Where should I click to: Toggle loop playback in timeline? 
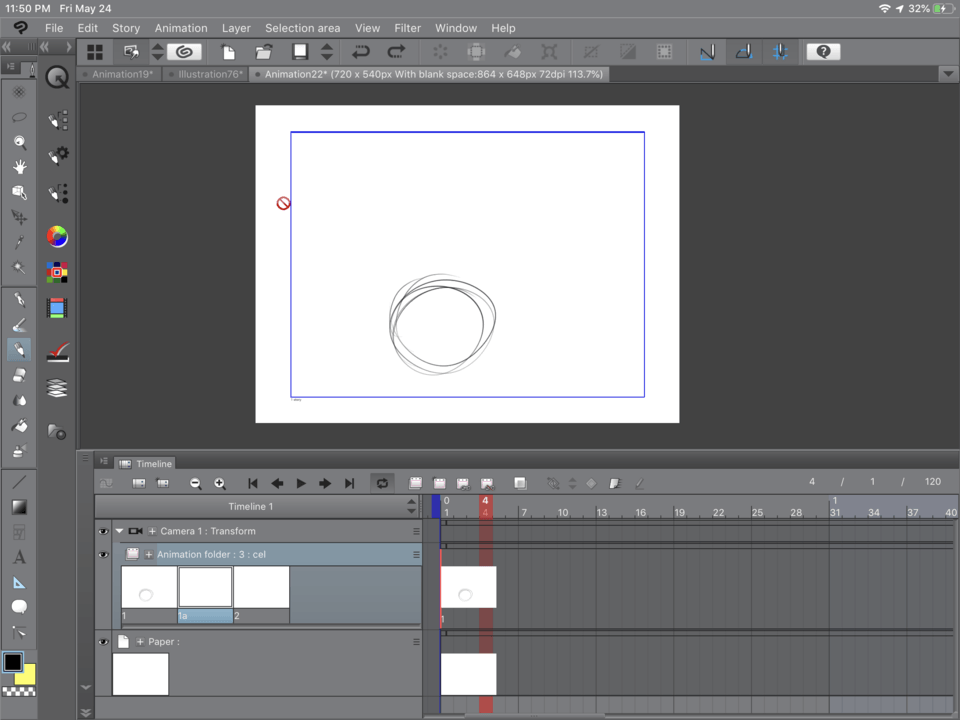pyautogui.click(x=381, y=484)
